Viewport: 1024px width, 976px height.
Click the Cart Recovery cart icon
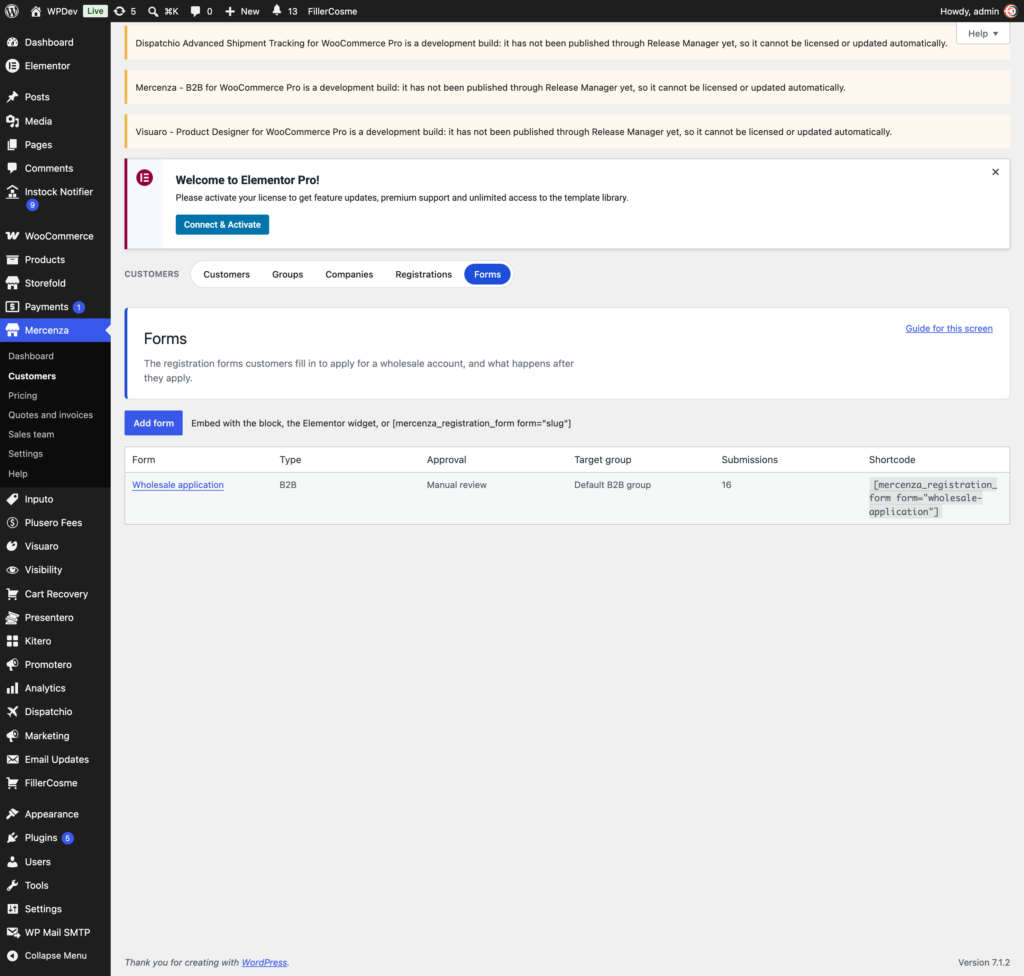point(12,594)
